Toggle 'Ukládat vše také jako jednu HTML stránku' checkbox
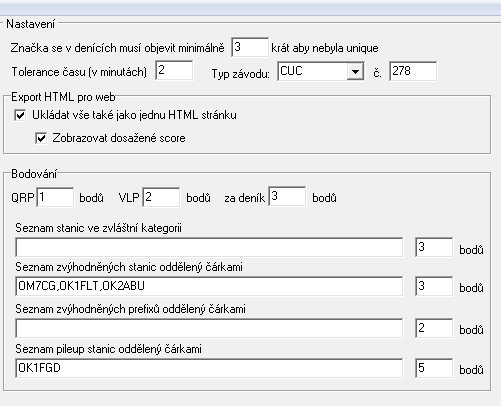This screenshot has width=501, height=406. pos(20,115)
